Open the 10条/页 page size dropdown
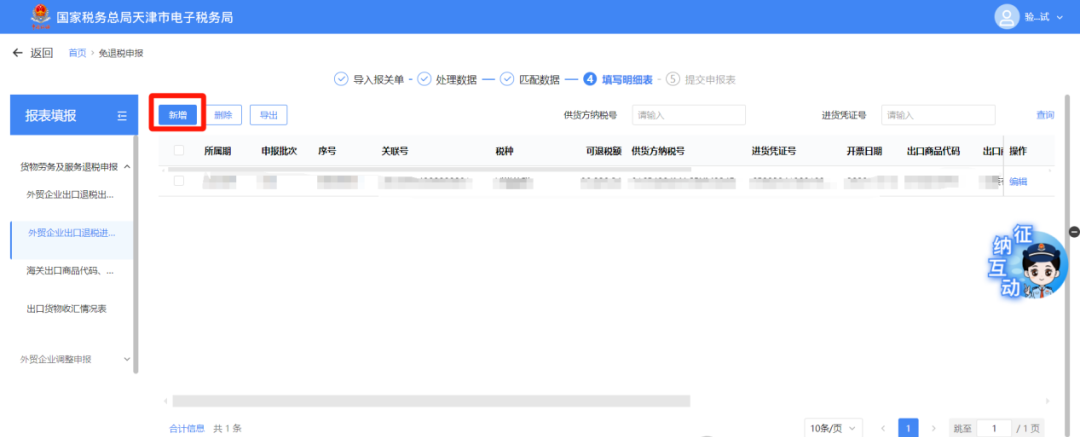1080x437 pixels. (x=833, y=428)
